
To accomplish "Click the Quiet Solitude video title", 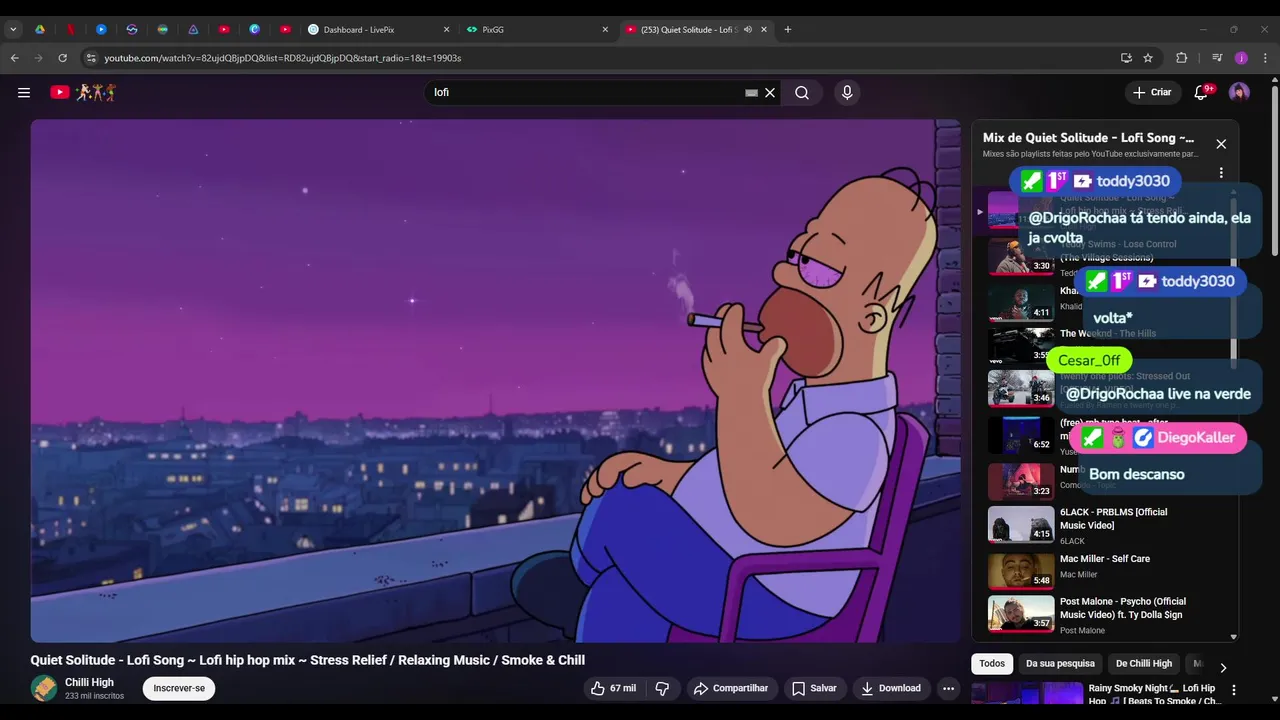I will click(x=308, y=660).
